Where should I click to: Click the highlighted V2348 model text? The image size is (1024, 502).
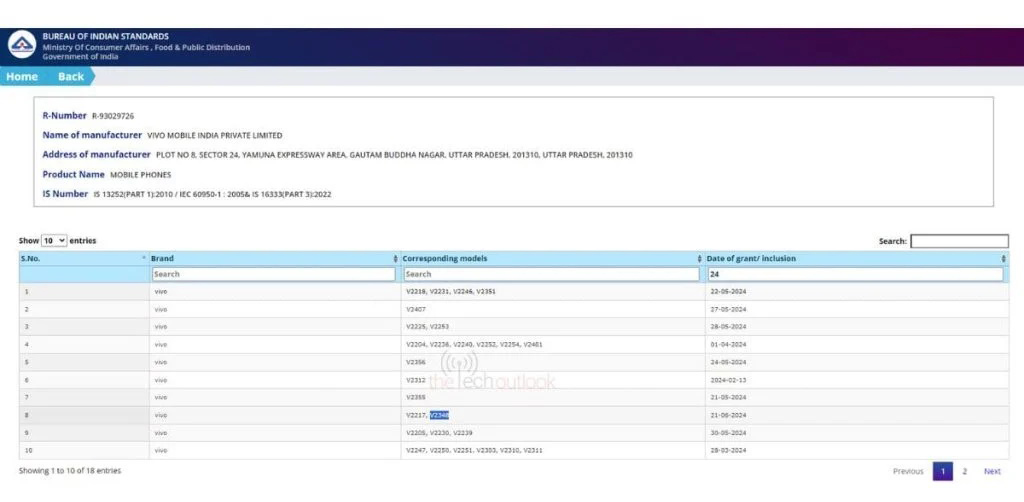(x=440, y=415)
